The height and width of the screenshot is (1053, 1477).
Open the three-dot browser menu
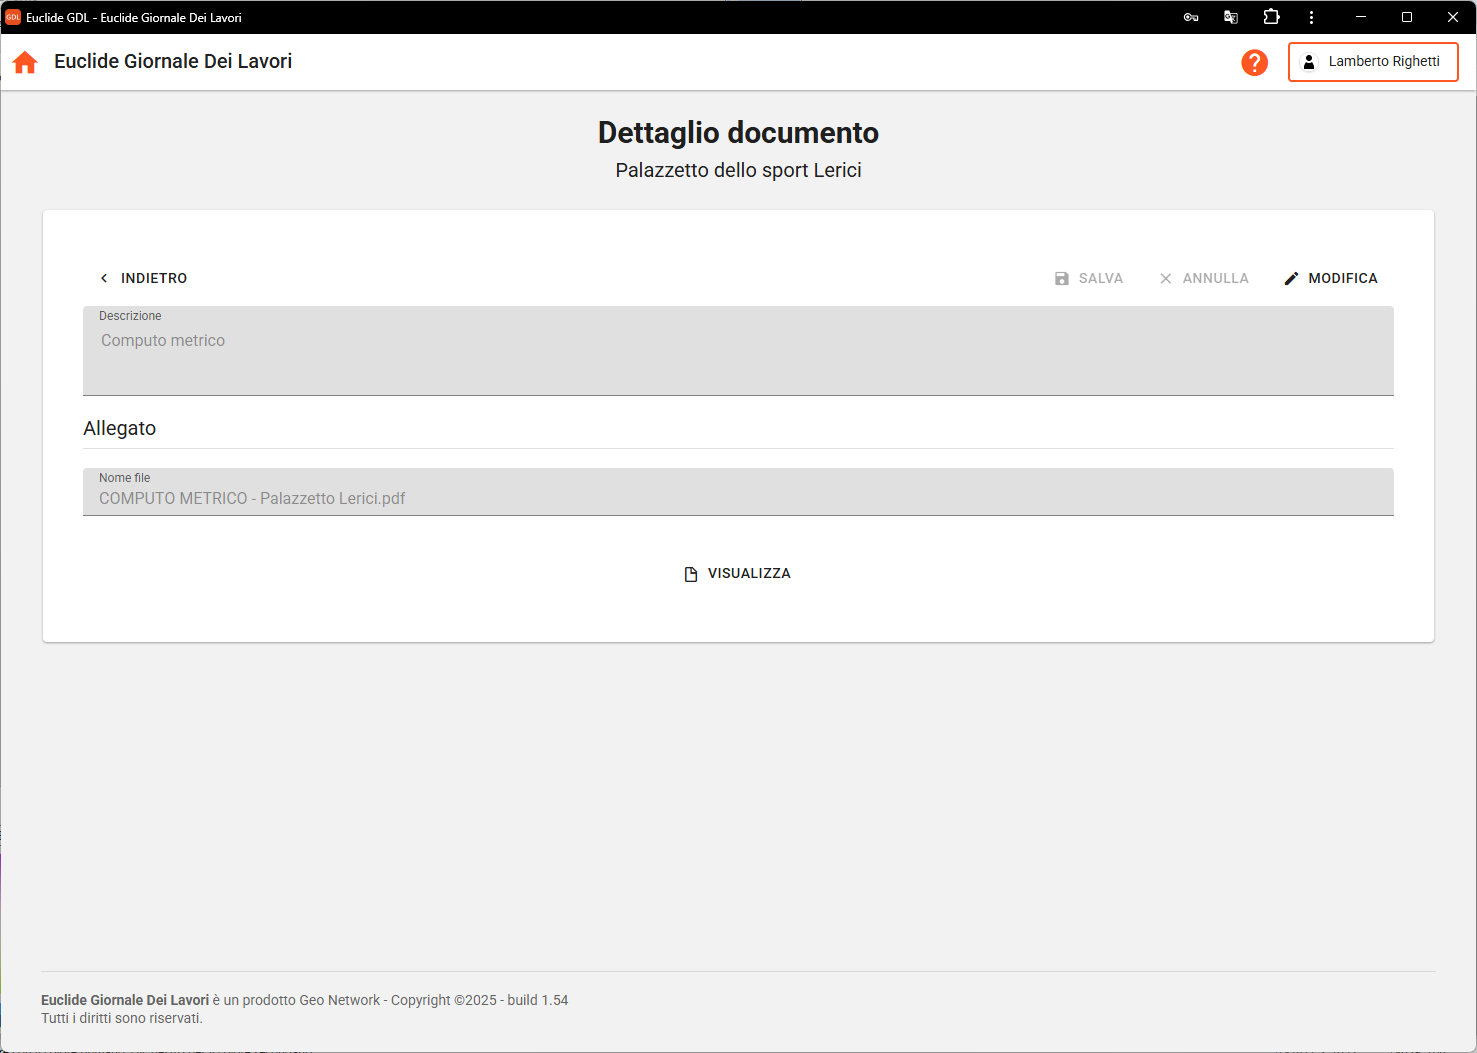(1311, 17)
